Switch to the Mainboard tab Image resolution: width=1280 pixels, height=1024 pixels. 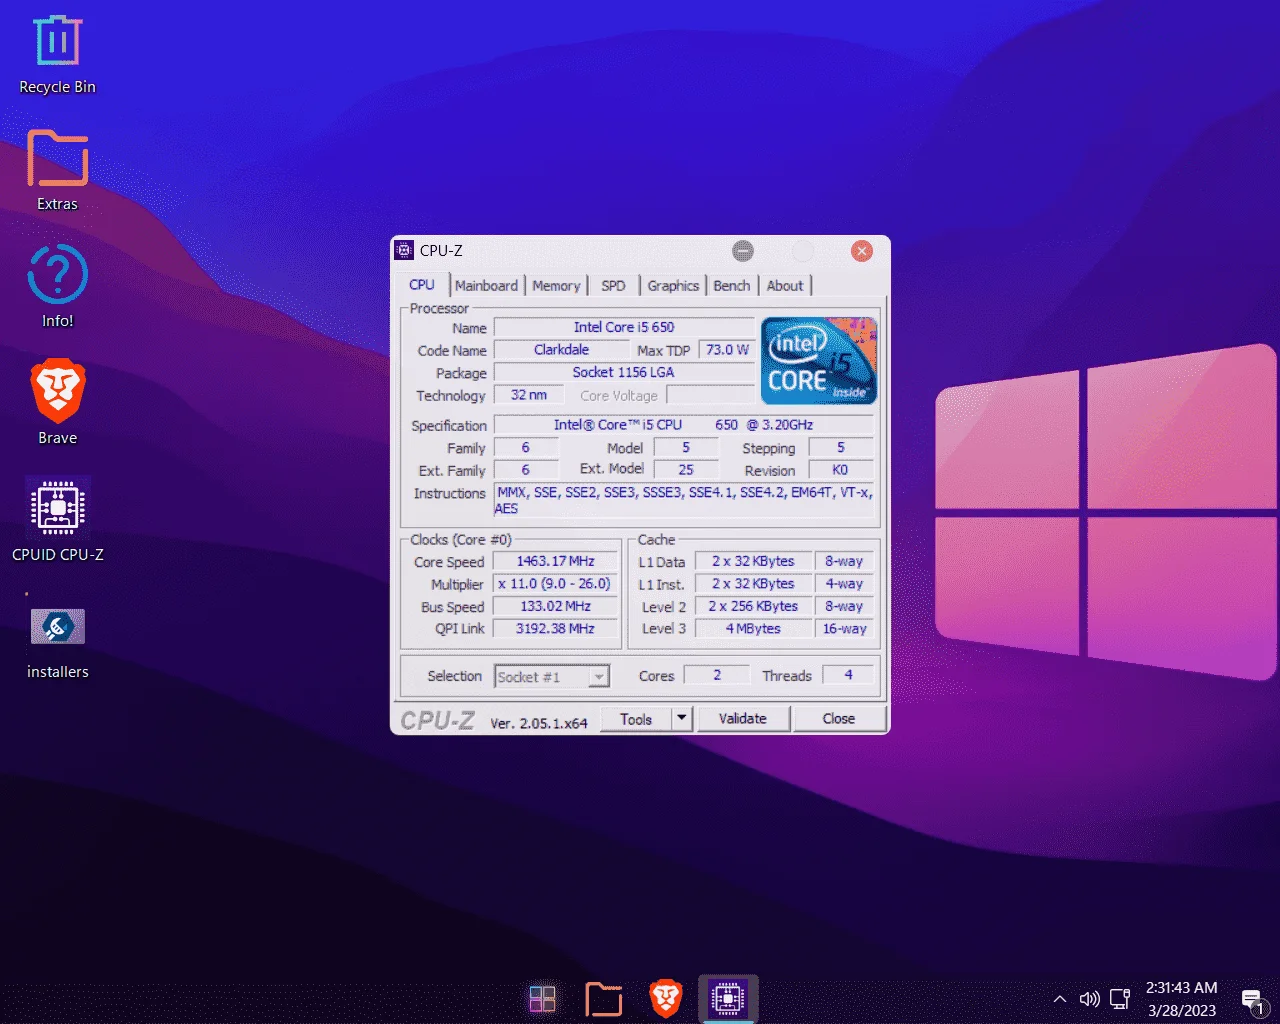pyautogui.click(x=487, y=286)
